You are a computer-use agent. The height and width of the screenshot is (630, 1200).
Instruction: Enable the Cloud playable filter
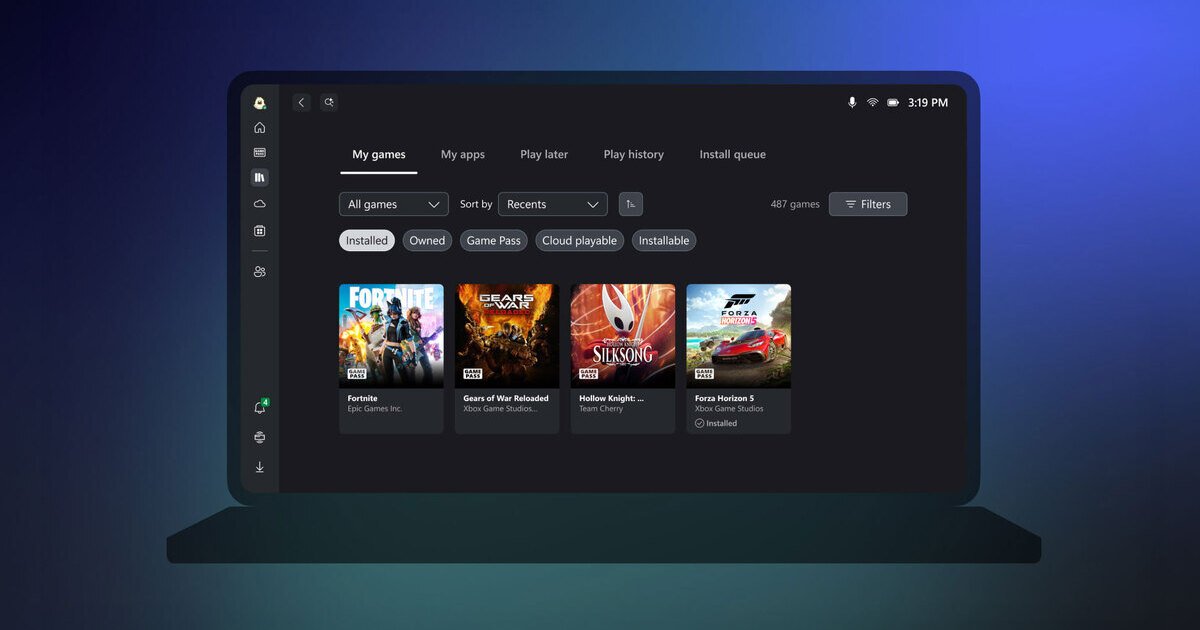(580, 240)
